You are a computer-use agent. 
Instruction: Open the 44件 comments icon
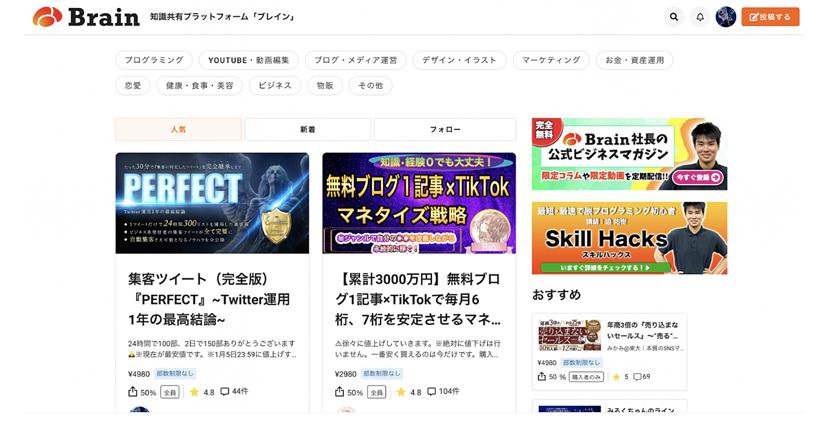225,392
